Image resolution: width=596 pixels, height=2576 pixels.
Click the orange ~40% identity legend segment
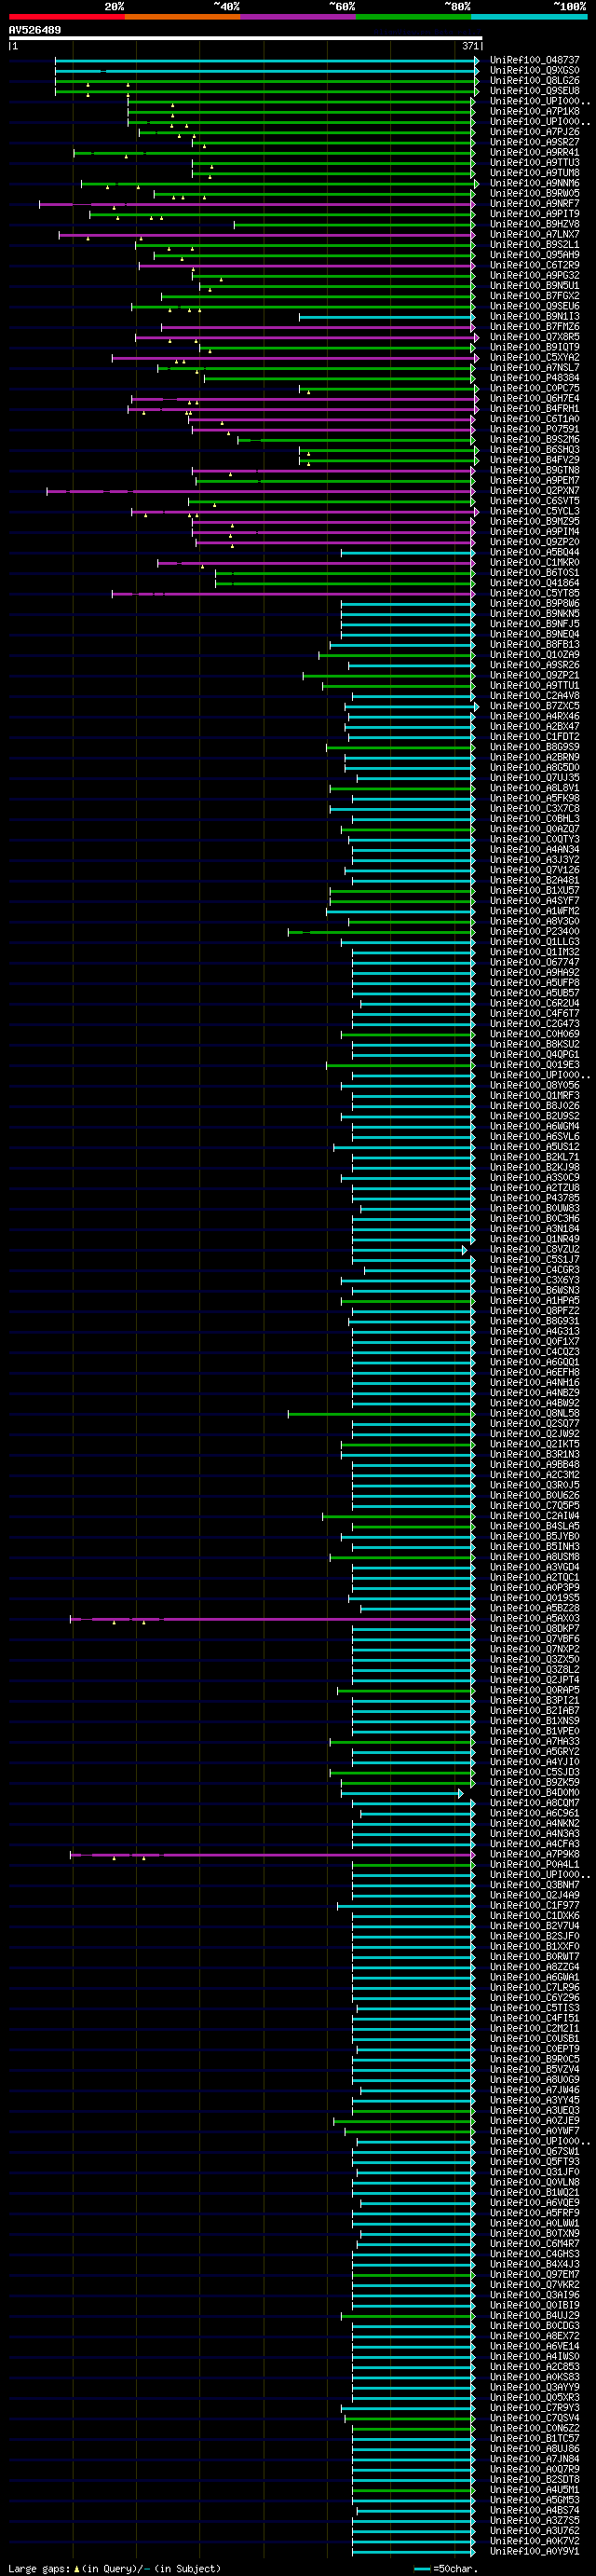[182, 17]
